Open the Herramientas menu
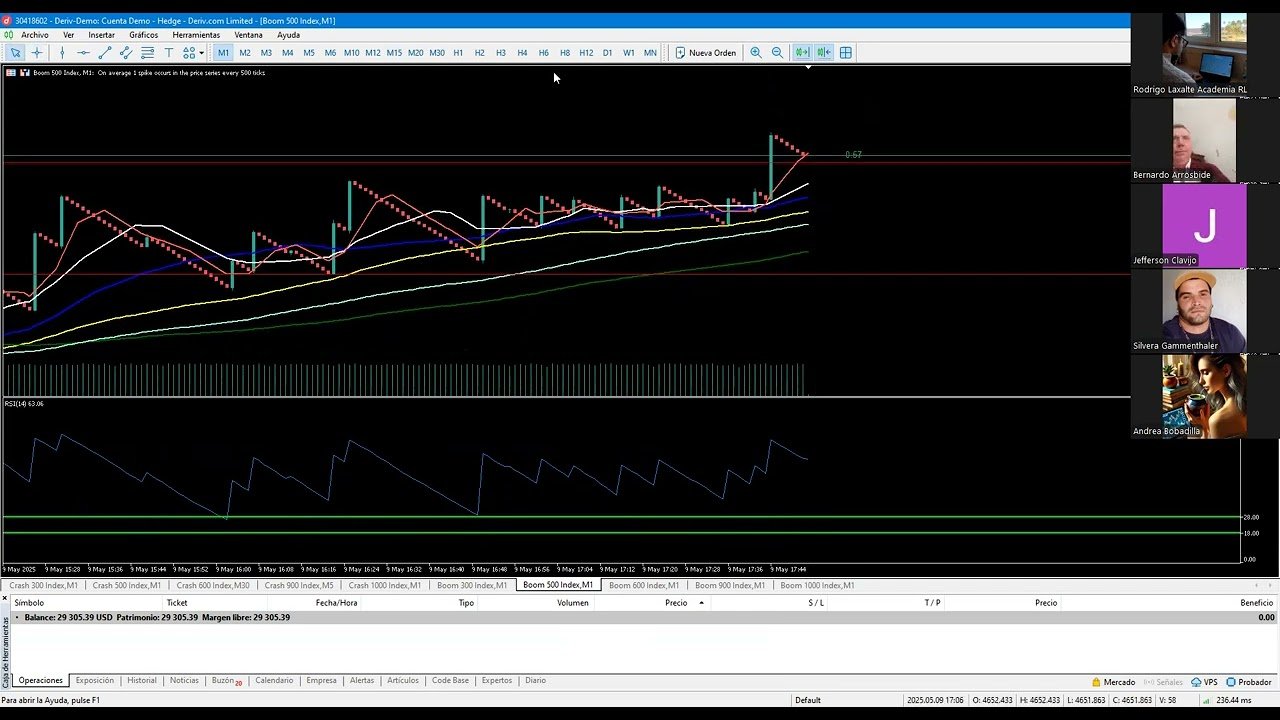The image size is (1280, 720). pos(196,33)
